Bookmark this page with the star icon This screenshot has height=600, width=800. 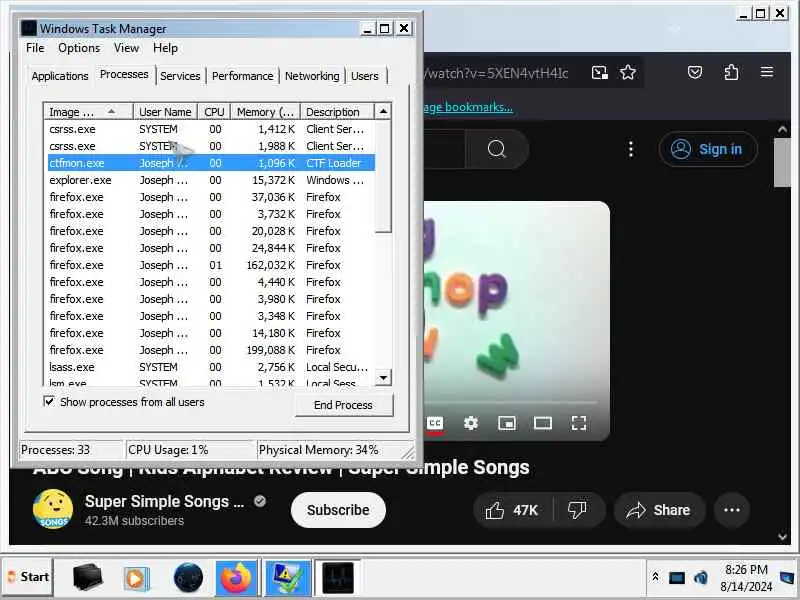(628, 72)
